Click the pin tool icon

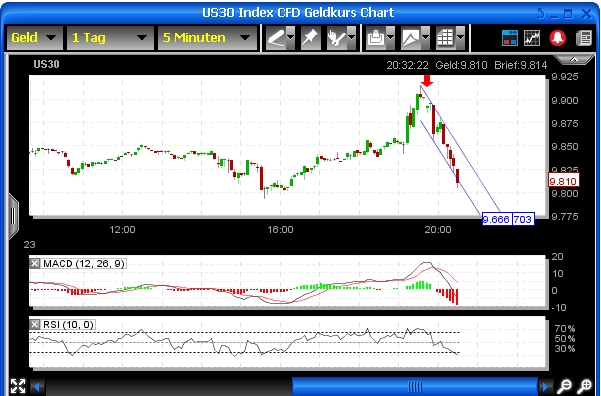310,38
